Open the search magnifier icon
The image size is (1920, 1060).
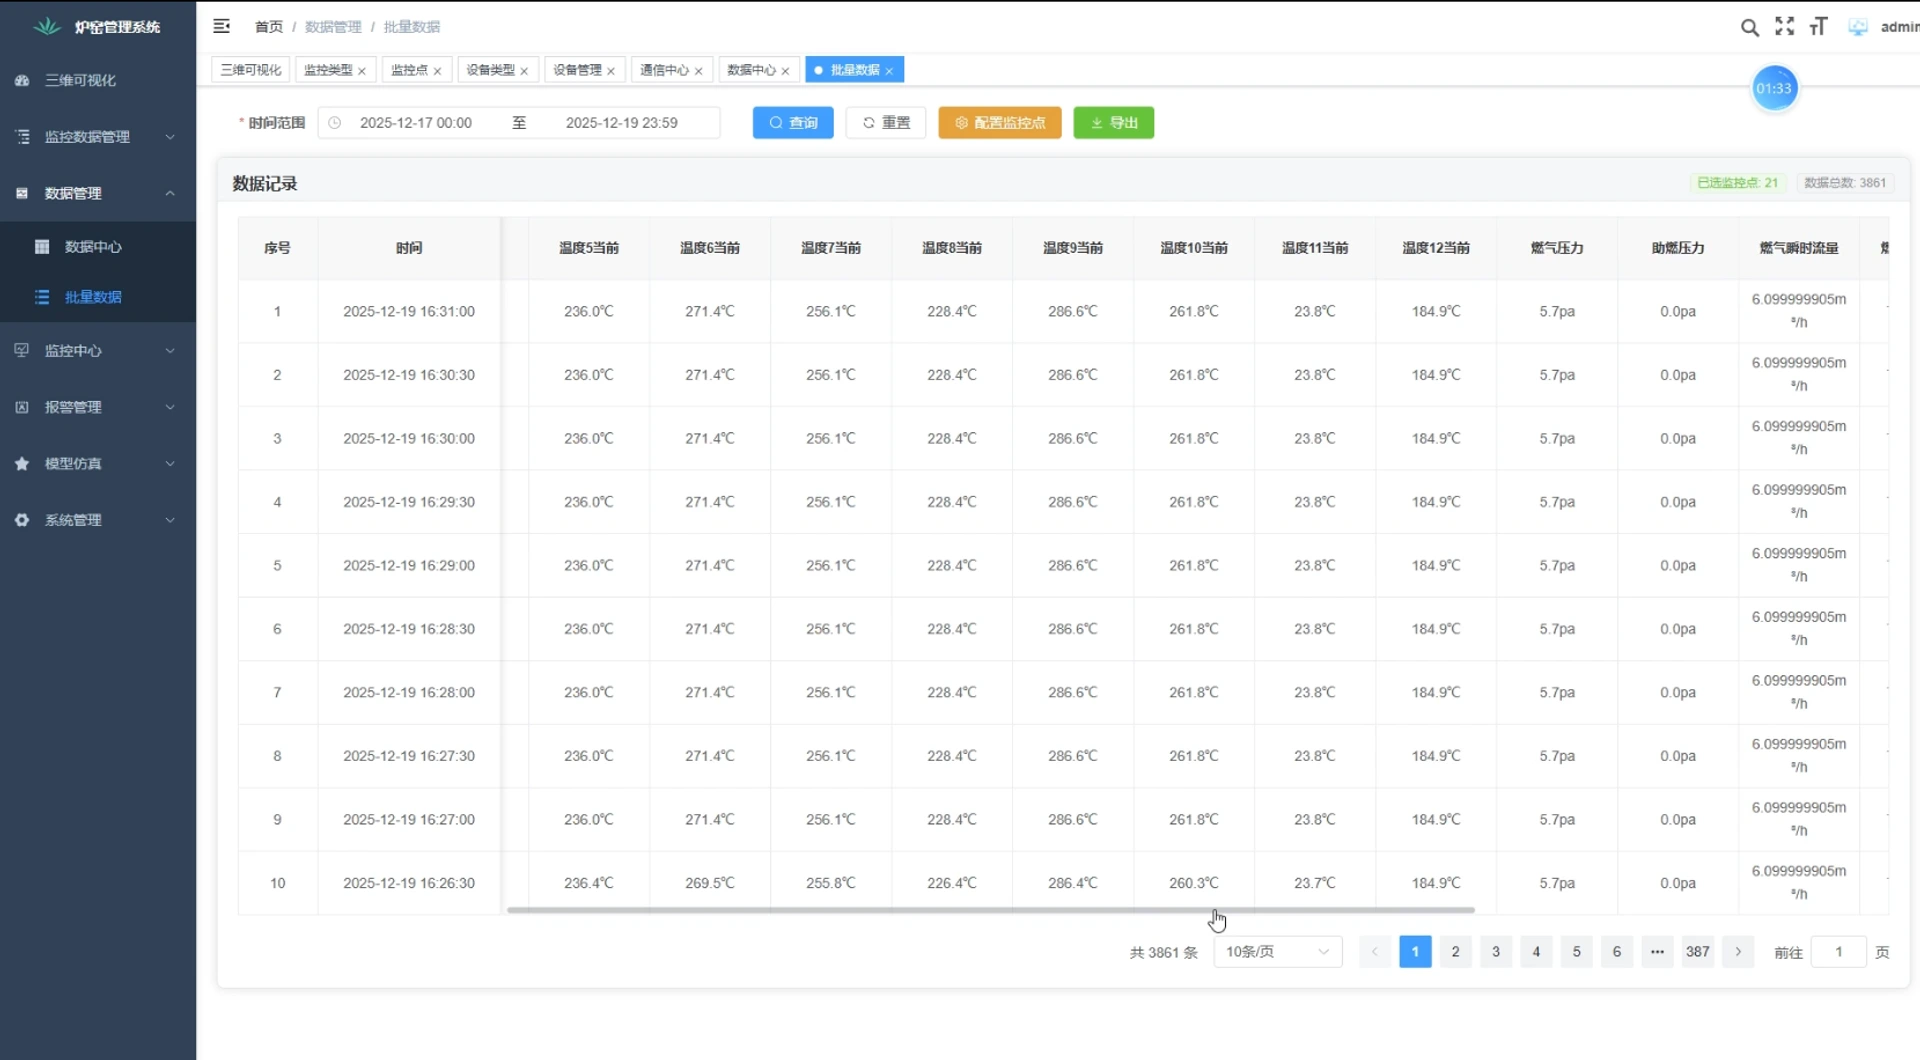[x=1749, y=27]
